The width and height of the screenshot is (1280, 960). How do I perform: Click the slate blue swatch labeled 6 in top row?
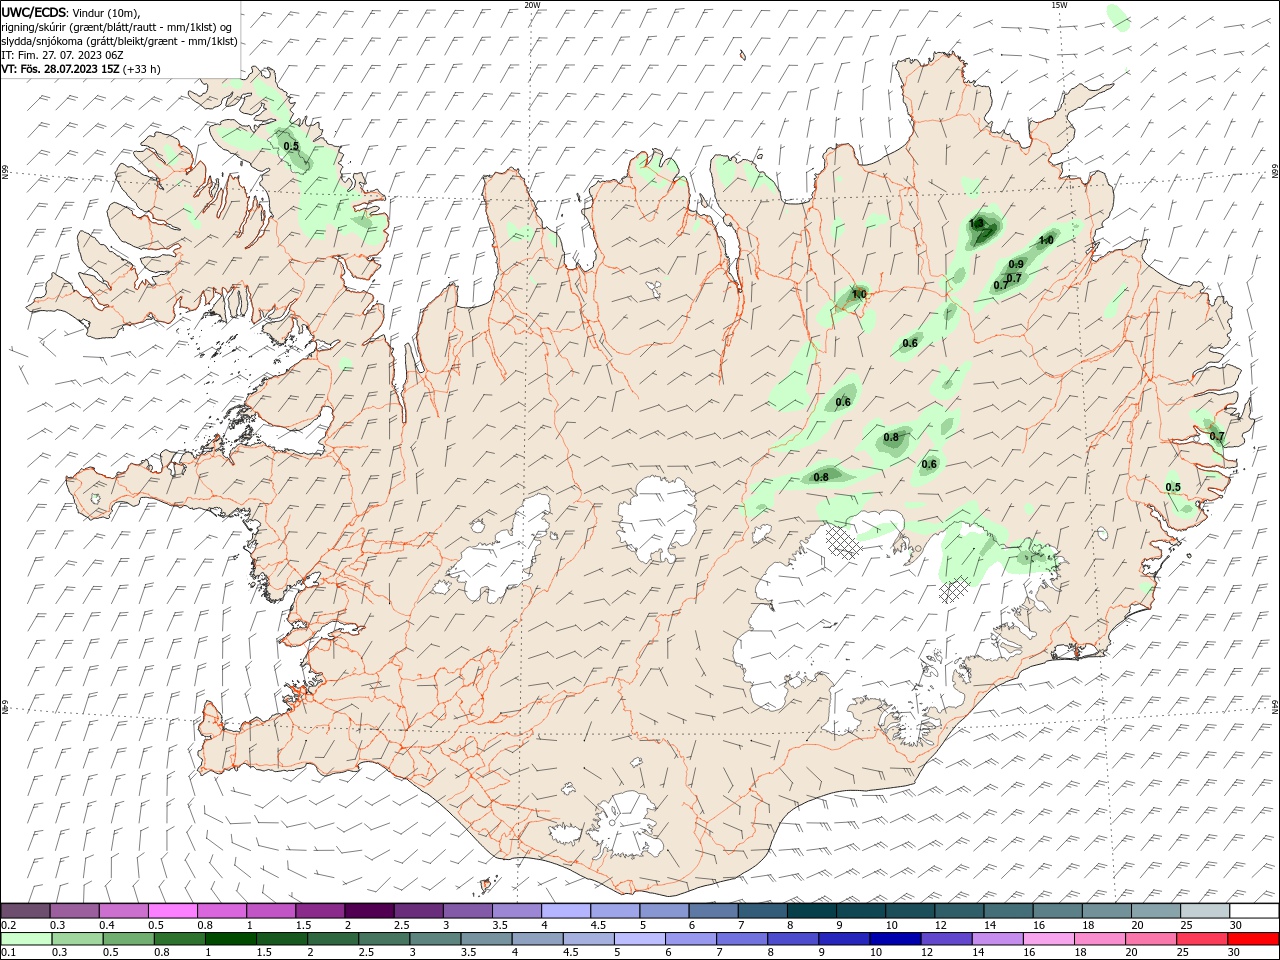click(x=713, y=911)
